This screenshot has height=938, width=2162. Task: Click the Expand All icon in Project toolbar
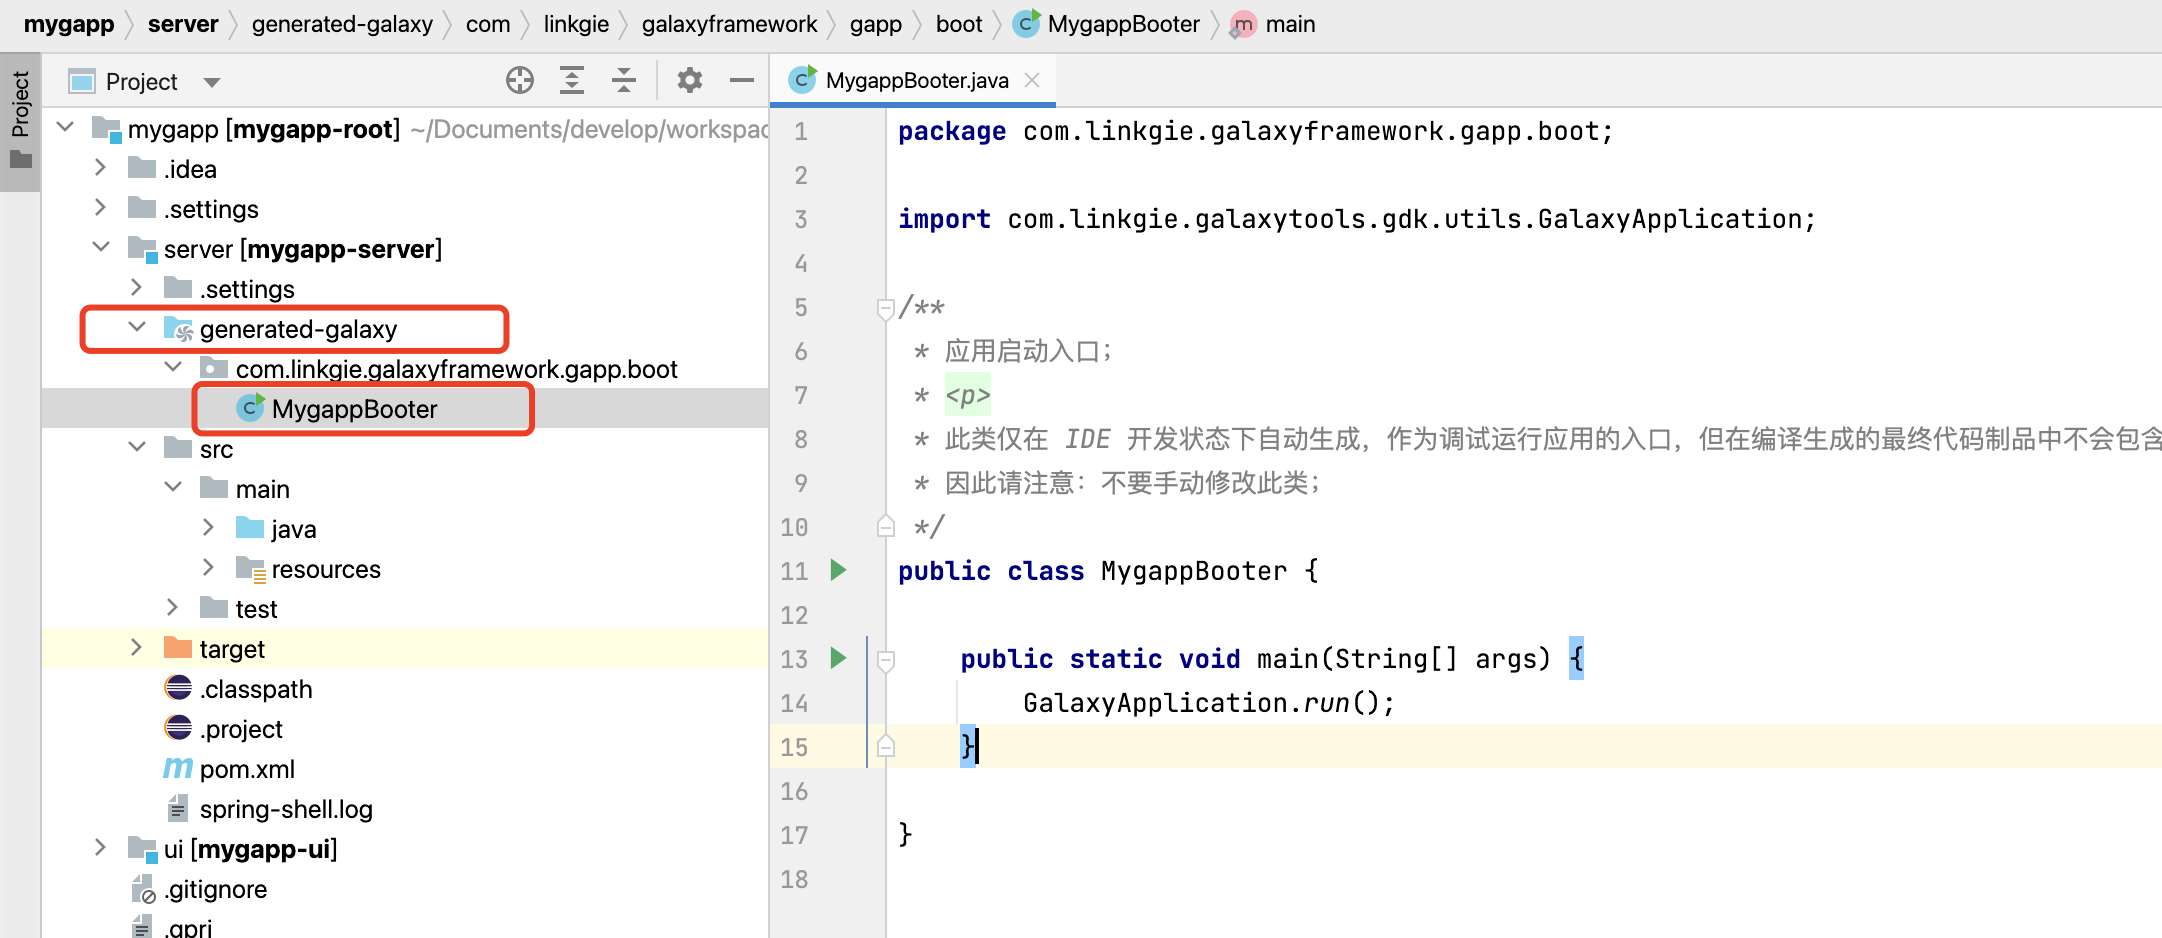click(572, 80)
